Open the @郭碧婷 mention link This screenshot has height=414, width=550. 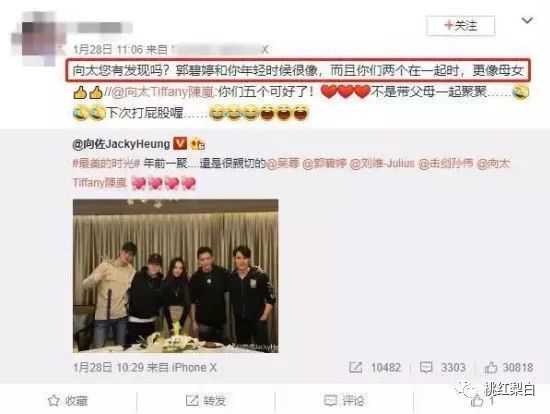pyautogui.click(x=324, y=163)
